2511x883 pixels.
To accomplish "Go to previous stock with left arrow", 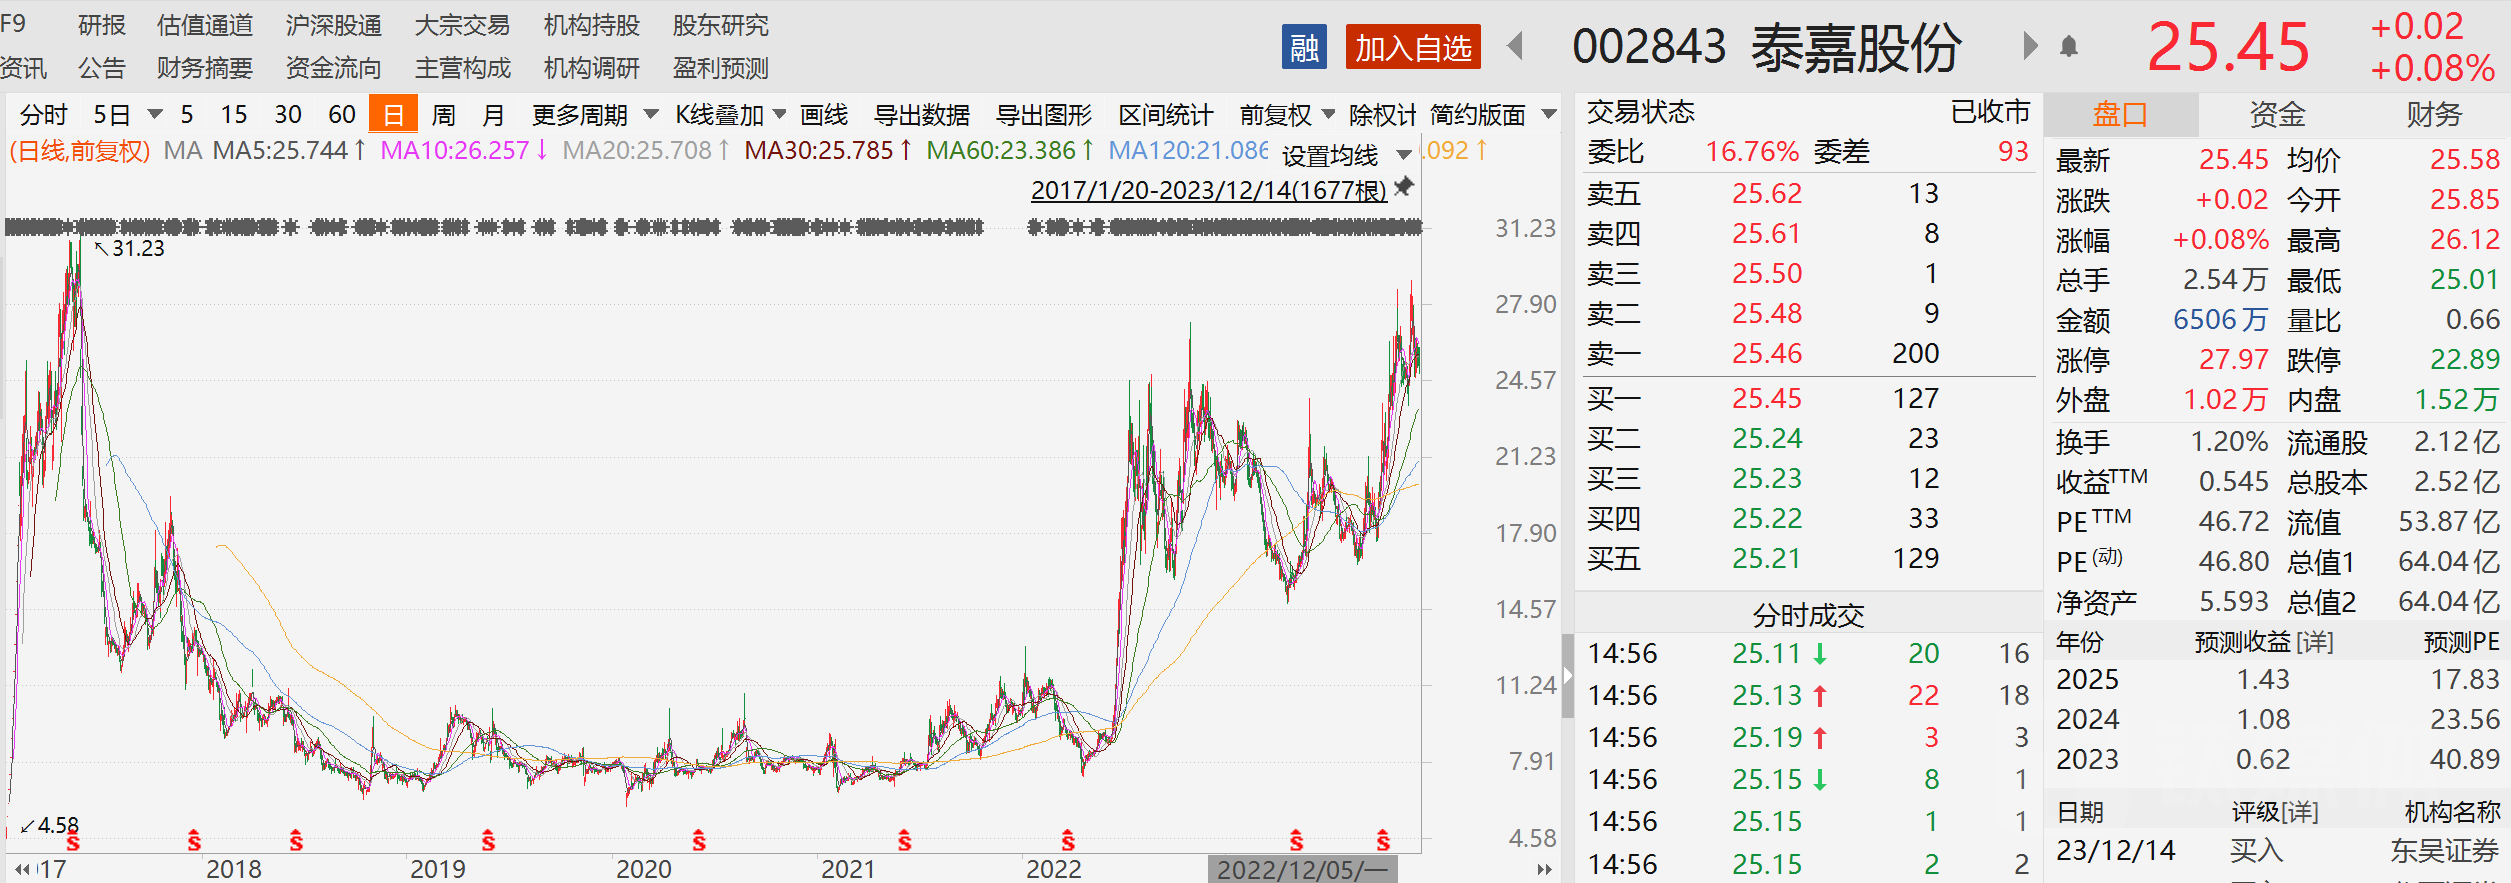I will (x=1515, y=46).
